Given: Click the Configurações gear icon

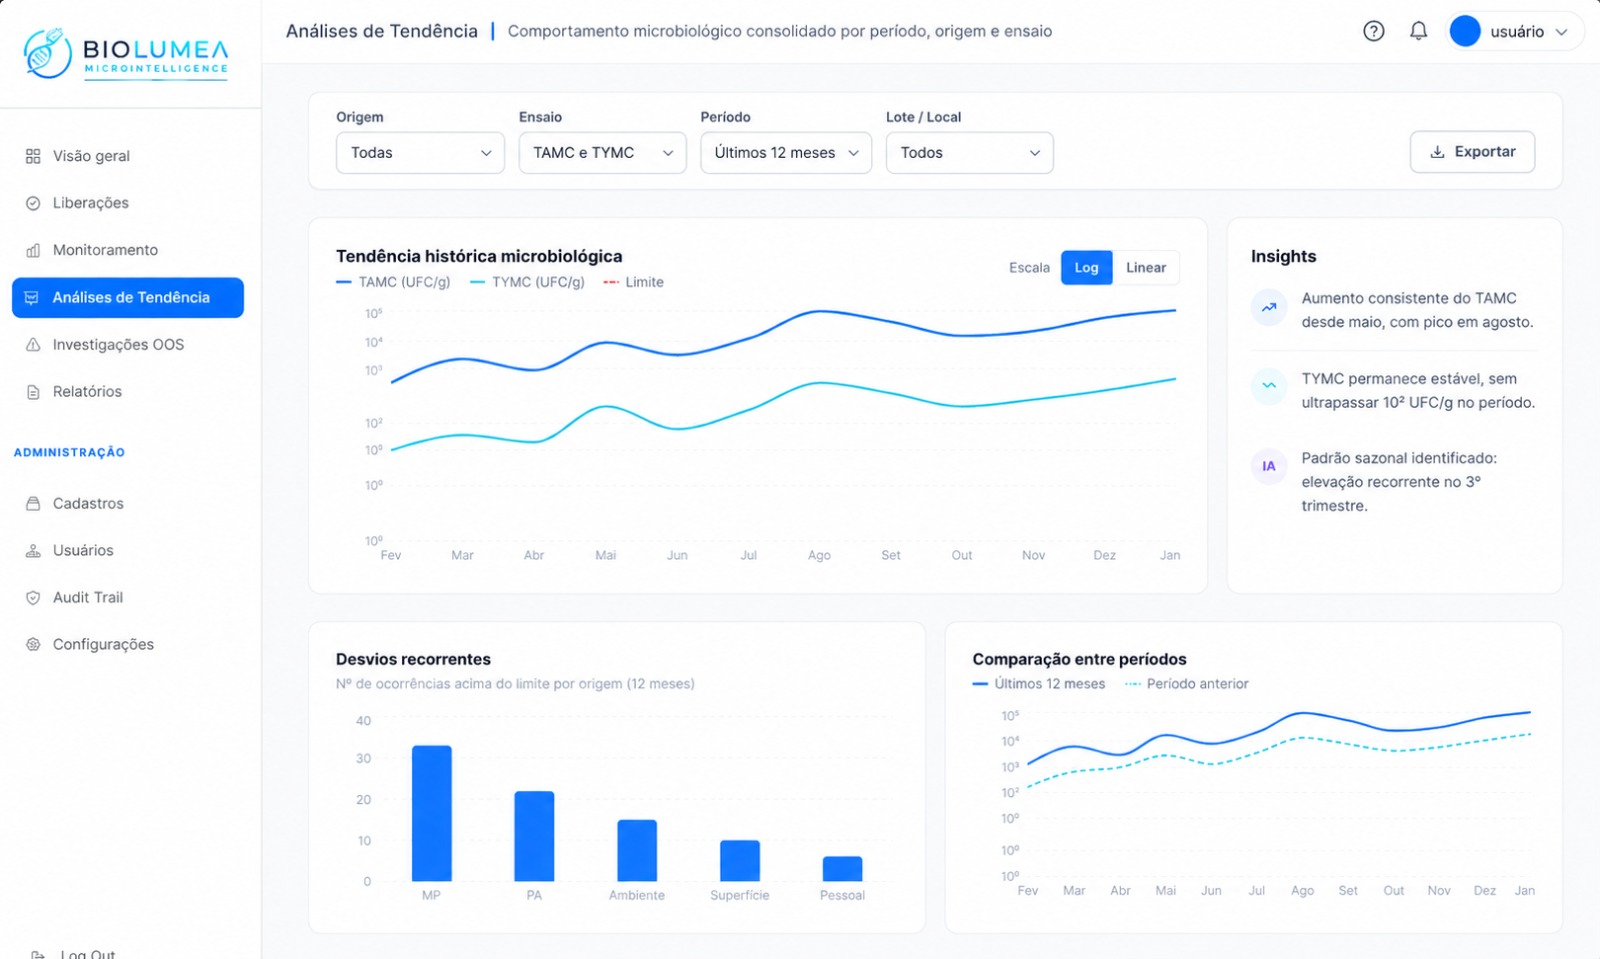Looking at the screenshot, I should (33, 645).
